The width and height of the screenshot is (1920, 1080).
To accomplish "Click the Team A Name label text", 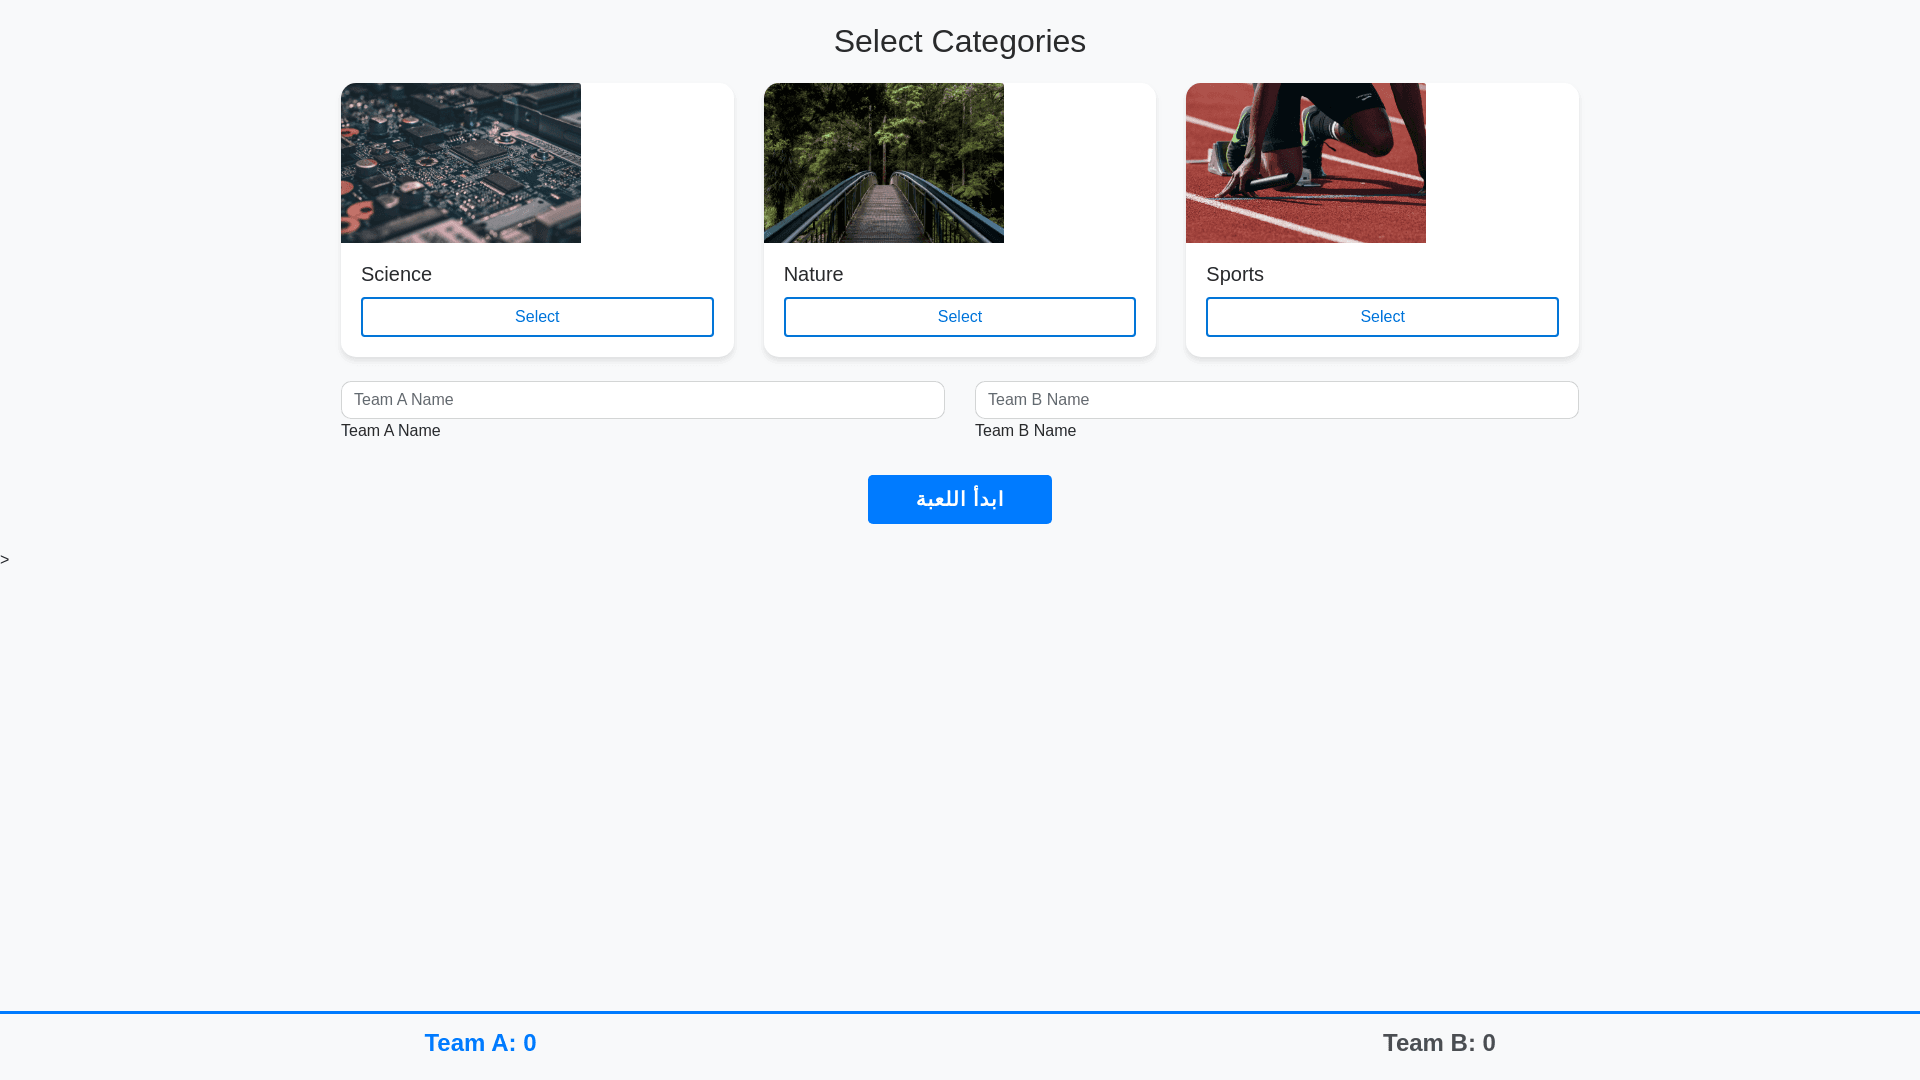I will click(390, 431).
